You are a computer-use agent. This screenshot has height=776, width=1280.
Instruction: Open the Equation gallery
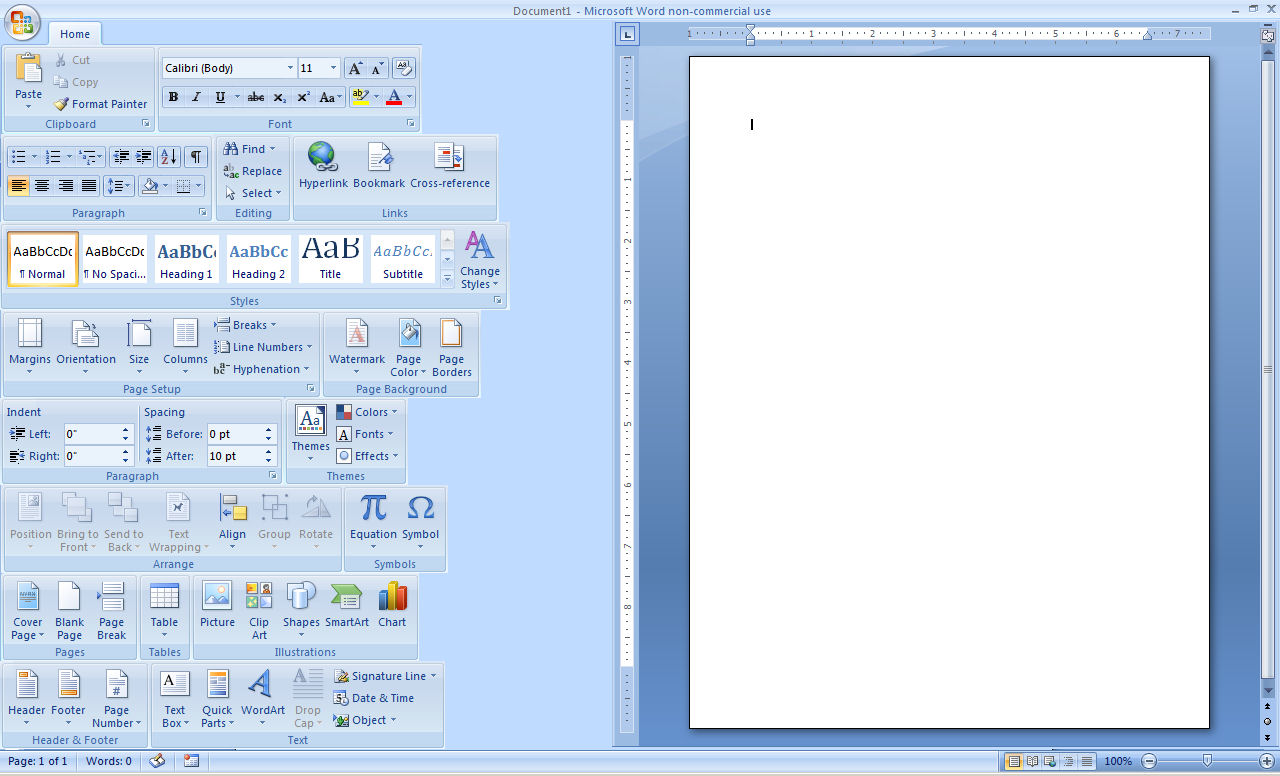(x=373, y=520)
